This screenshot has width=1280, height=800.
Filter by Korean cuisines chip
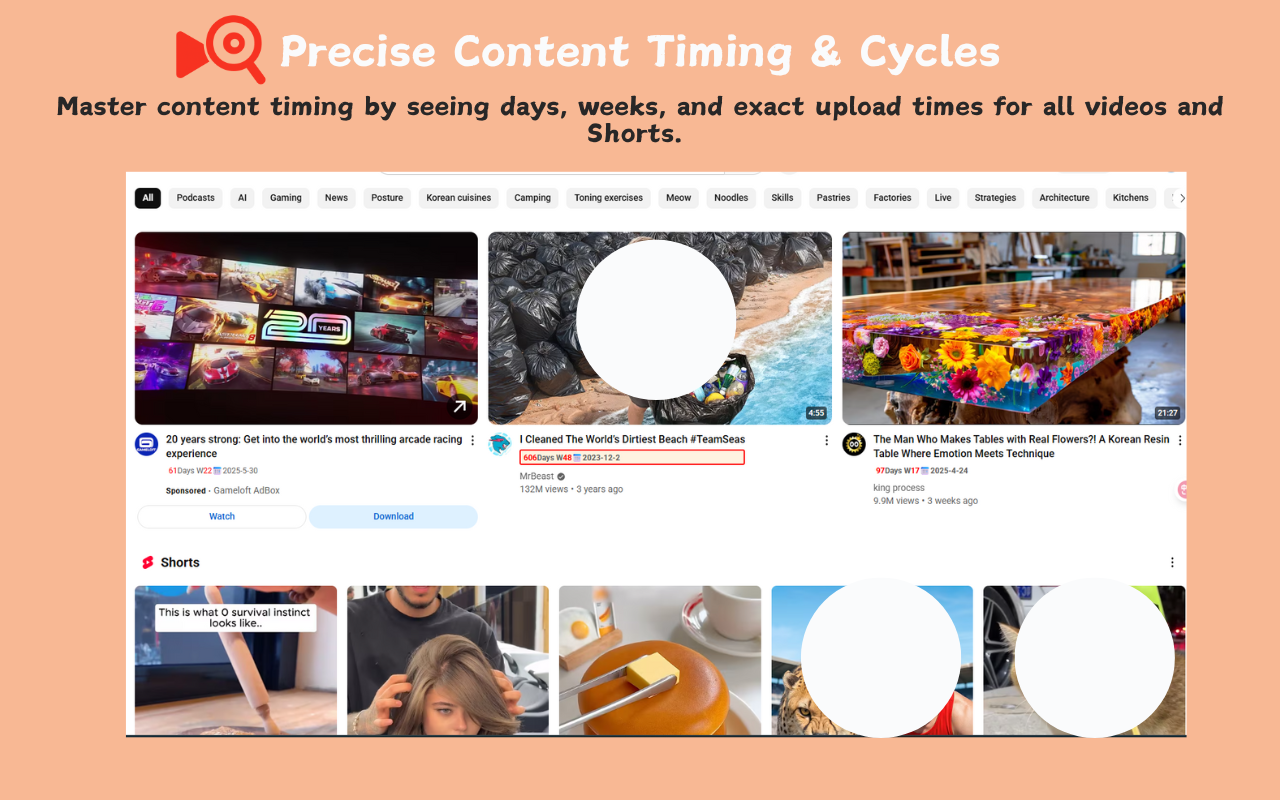pos(459,198)
